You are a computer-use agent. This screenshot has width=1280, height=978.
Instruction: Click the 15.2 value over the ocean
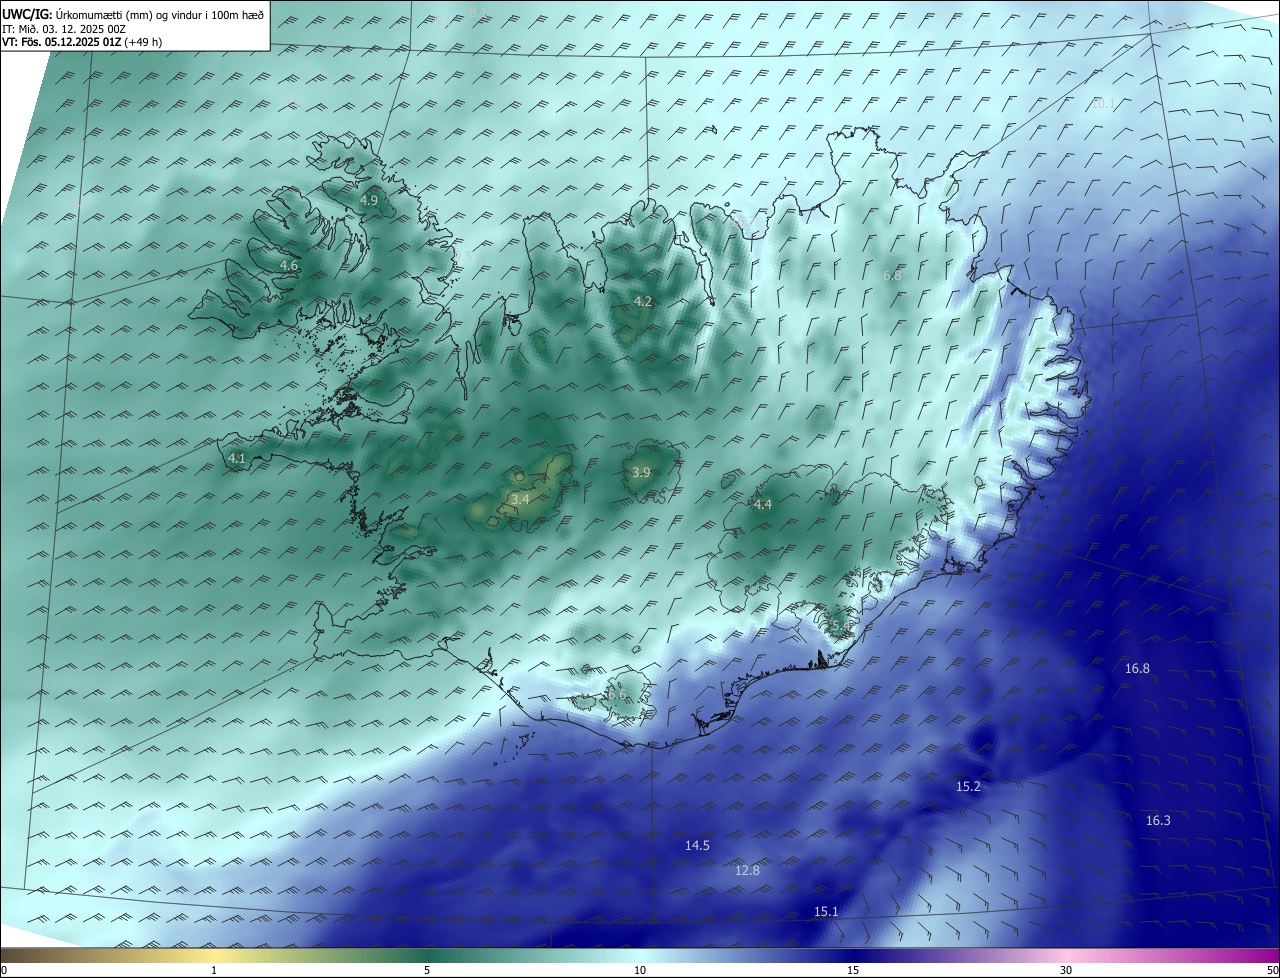(968, 787)
